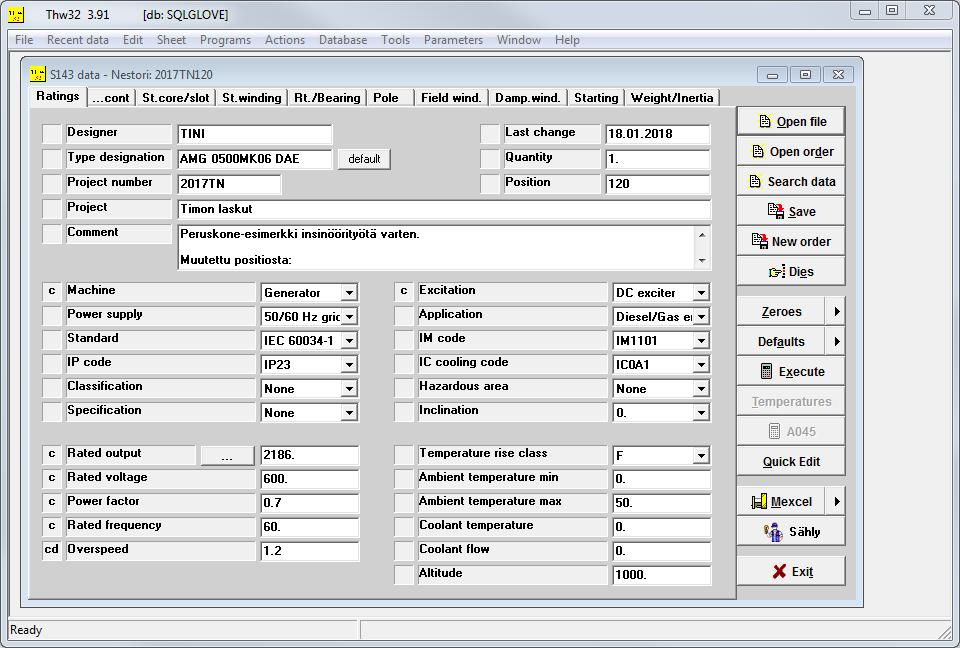Expand the Defaults submenu arrow
Screen dimensions: 960x648
tap(836, 341)
